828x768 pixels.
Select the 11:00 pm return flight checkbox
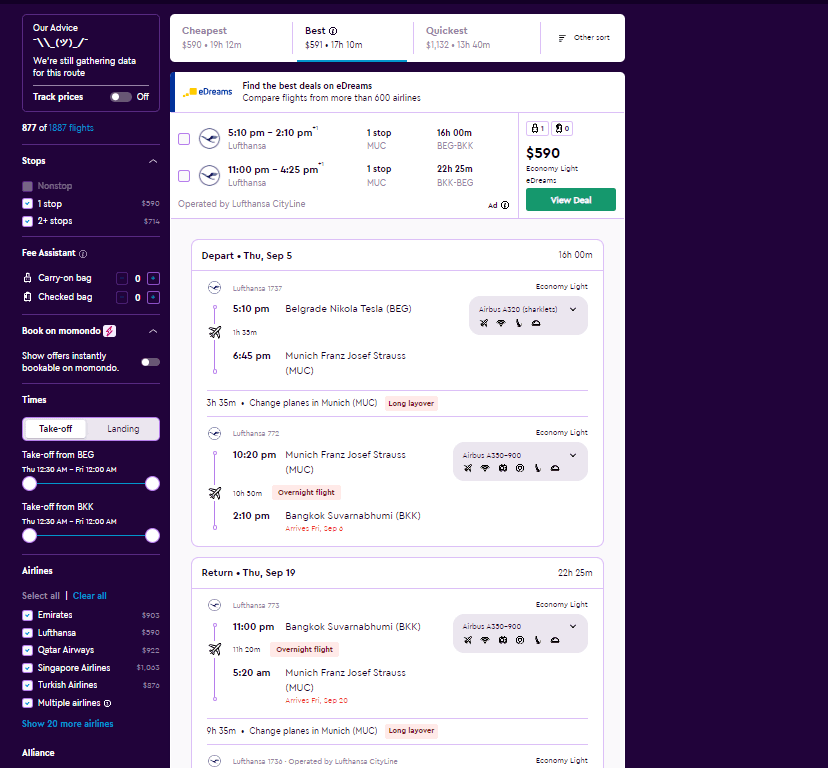pyautogui.click(x=184, y=176)
